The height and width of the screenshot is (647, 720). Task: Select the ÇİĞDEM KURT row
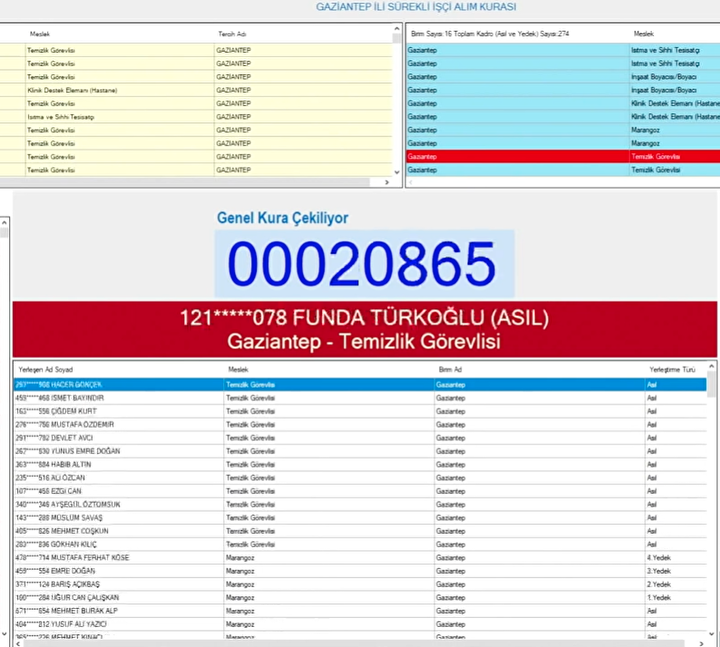click(x=360, y=411)
